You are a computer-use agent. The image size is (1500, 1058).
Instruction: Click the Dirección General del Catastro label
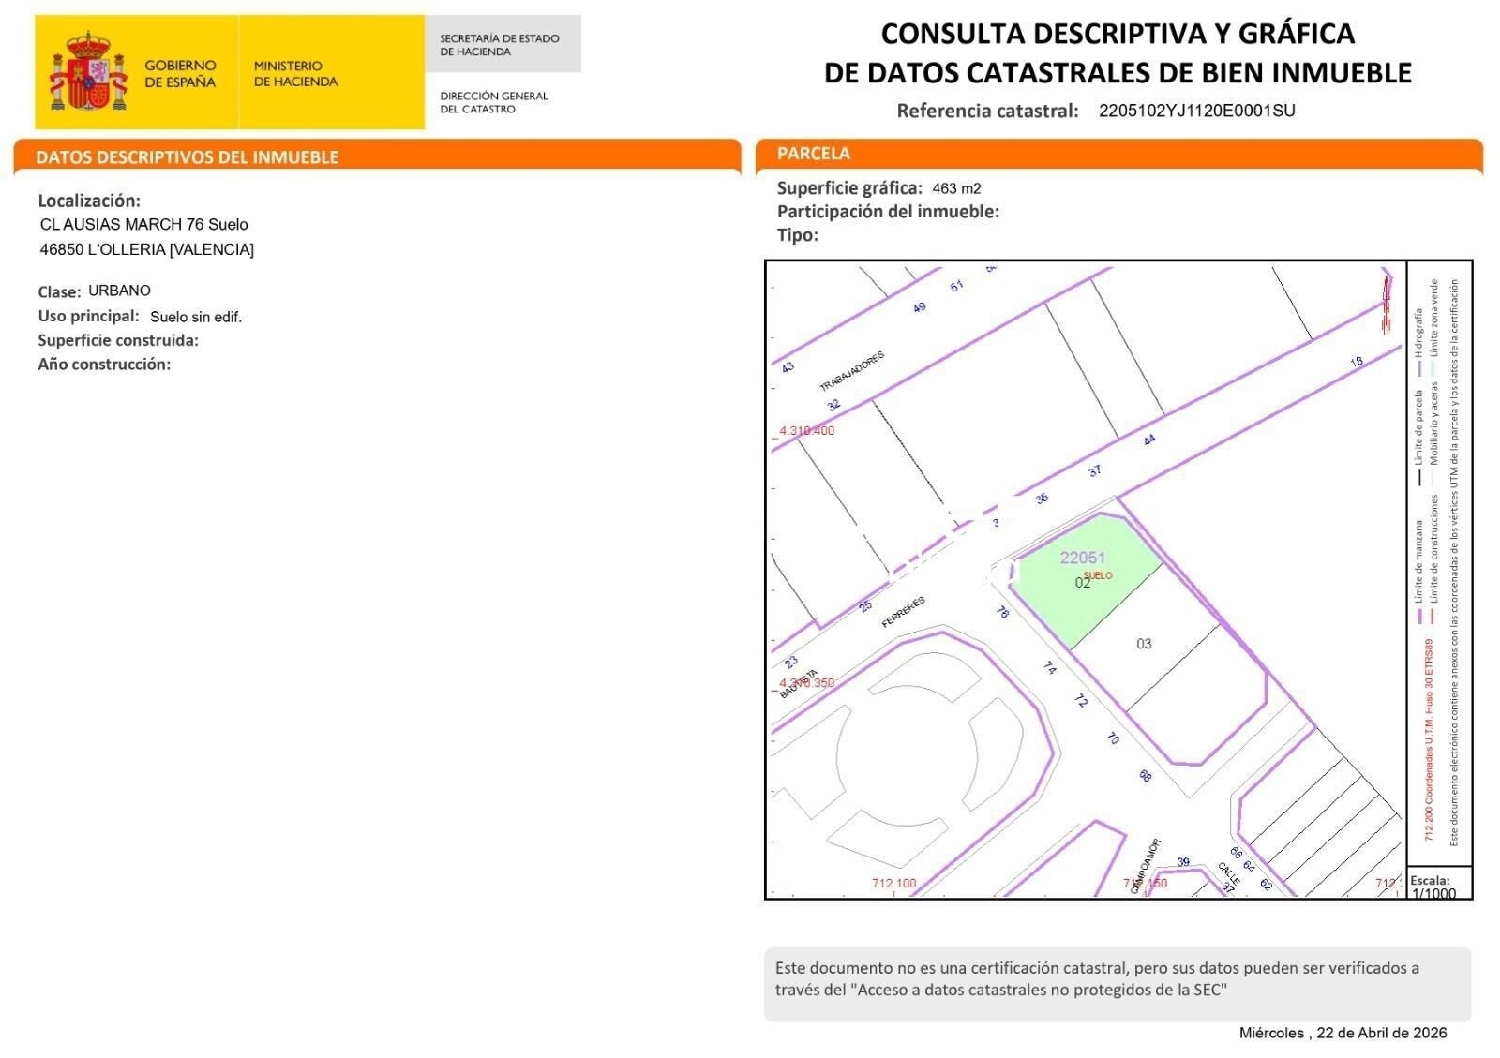tap(494, 102)
